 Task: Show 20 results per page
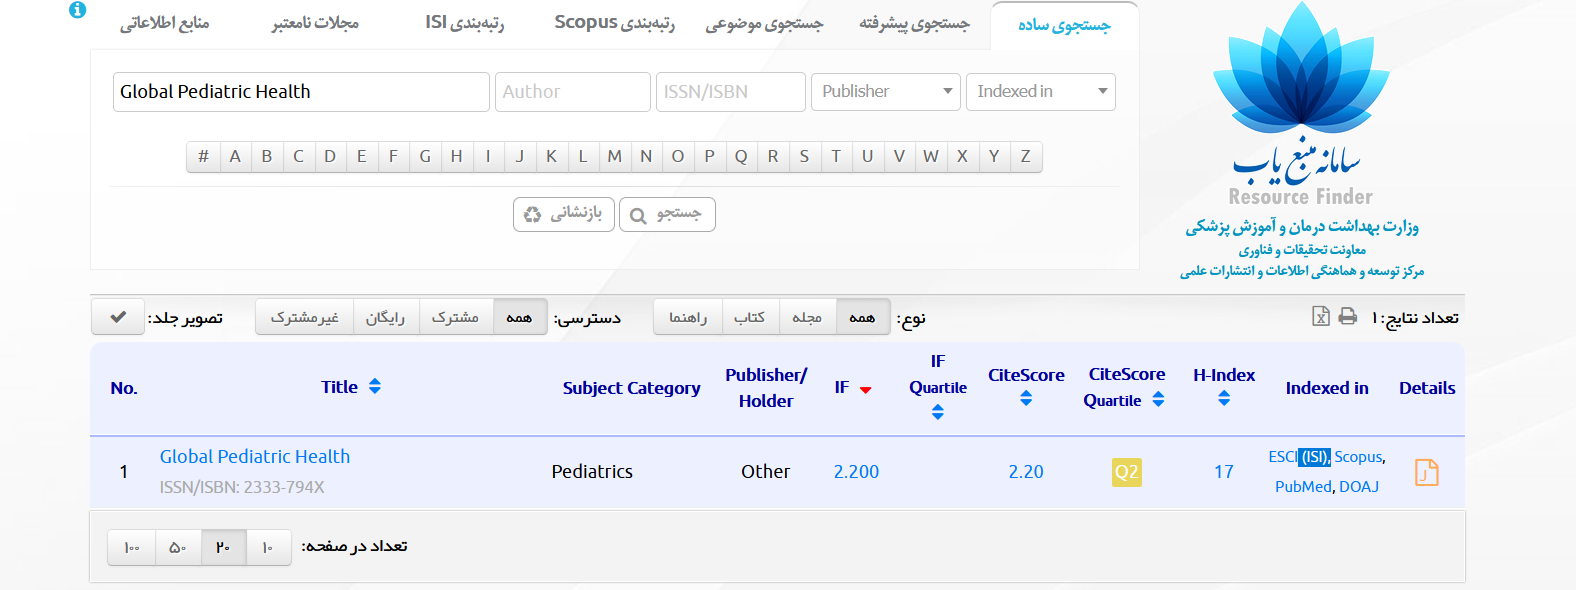[x=223, y=547]
